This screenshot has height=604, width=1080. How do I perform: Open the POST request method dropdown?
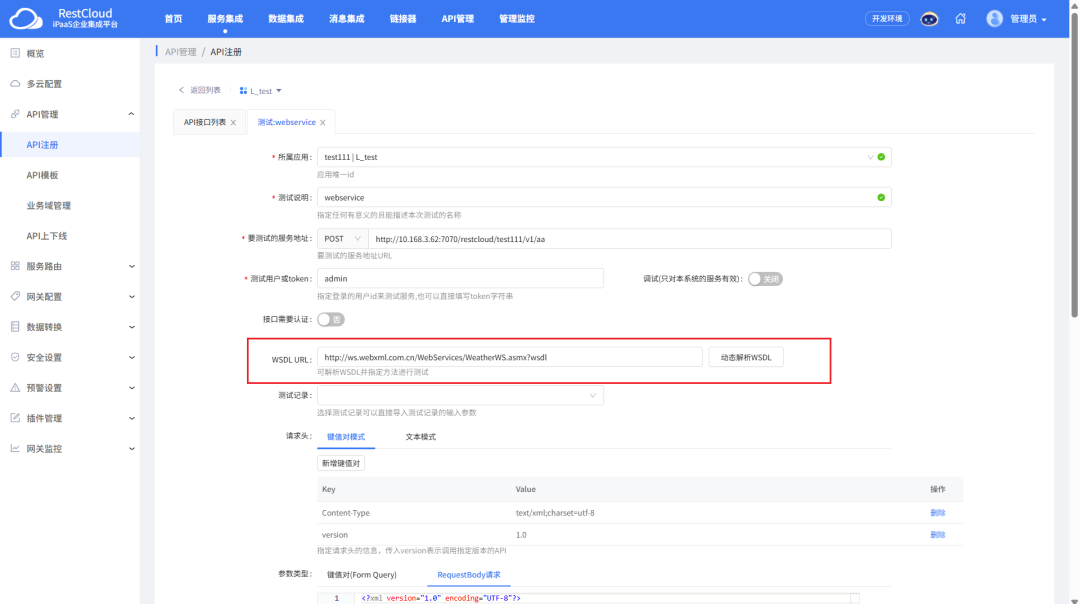pos(342,239)
